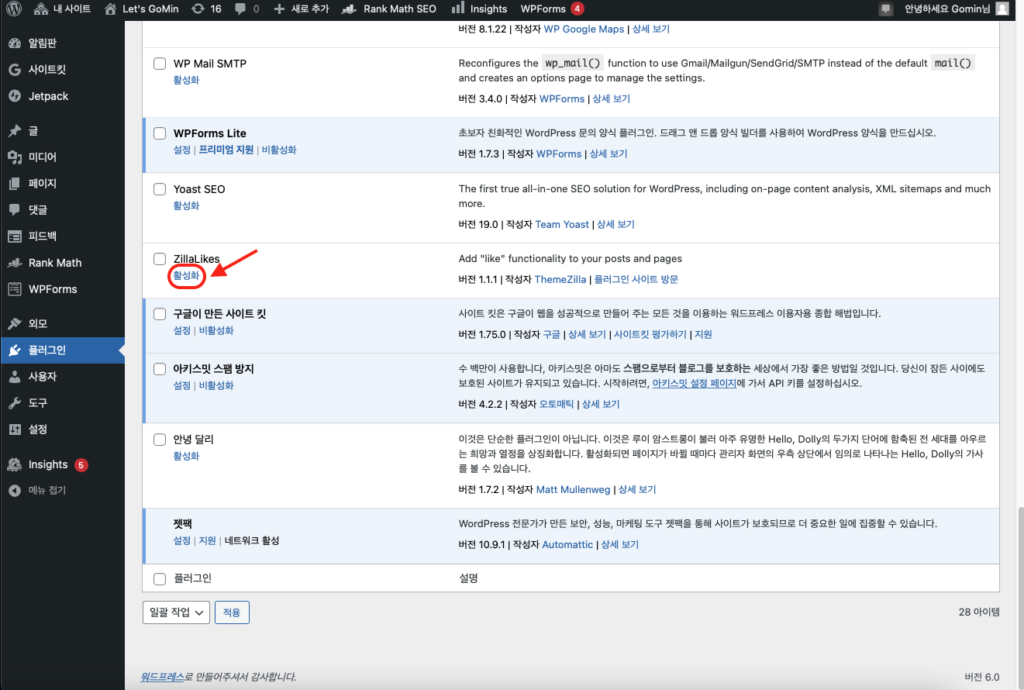Open WPForms Lite 프리미엄 지원 link

(x=226, y=150)
